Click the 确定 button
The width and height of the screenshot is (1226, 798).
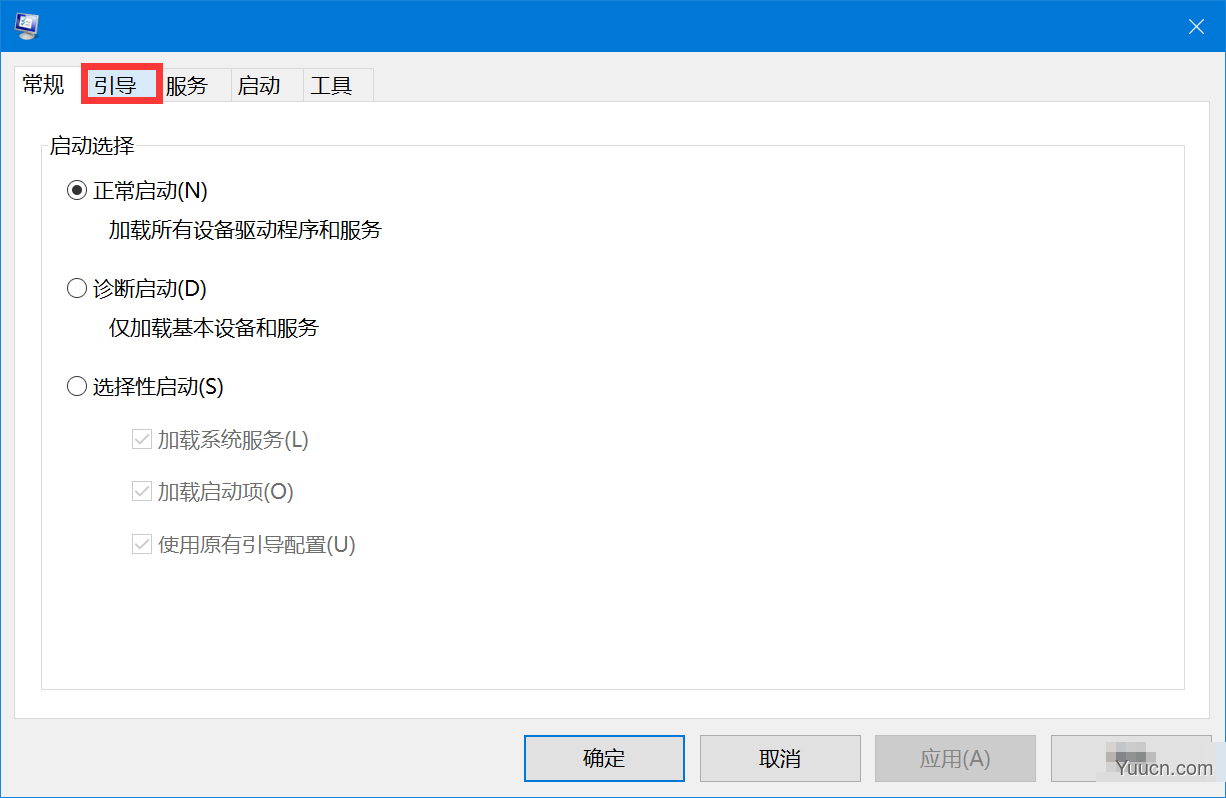click(604, 758)
